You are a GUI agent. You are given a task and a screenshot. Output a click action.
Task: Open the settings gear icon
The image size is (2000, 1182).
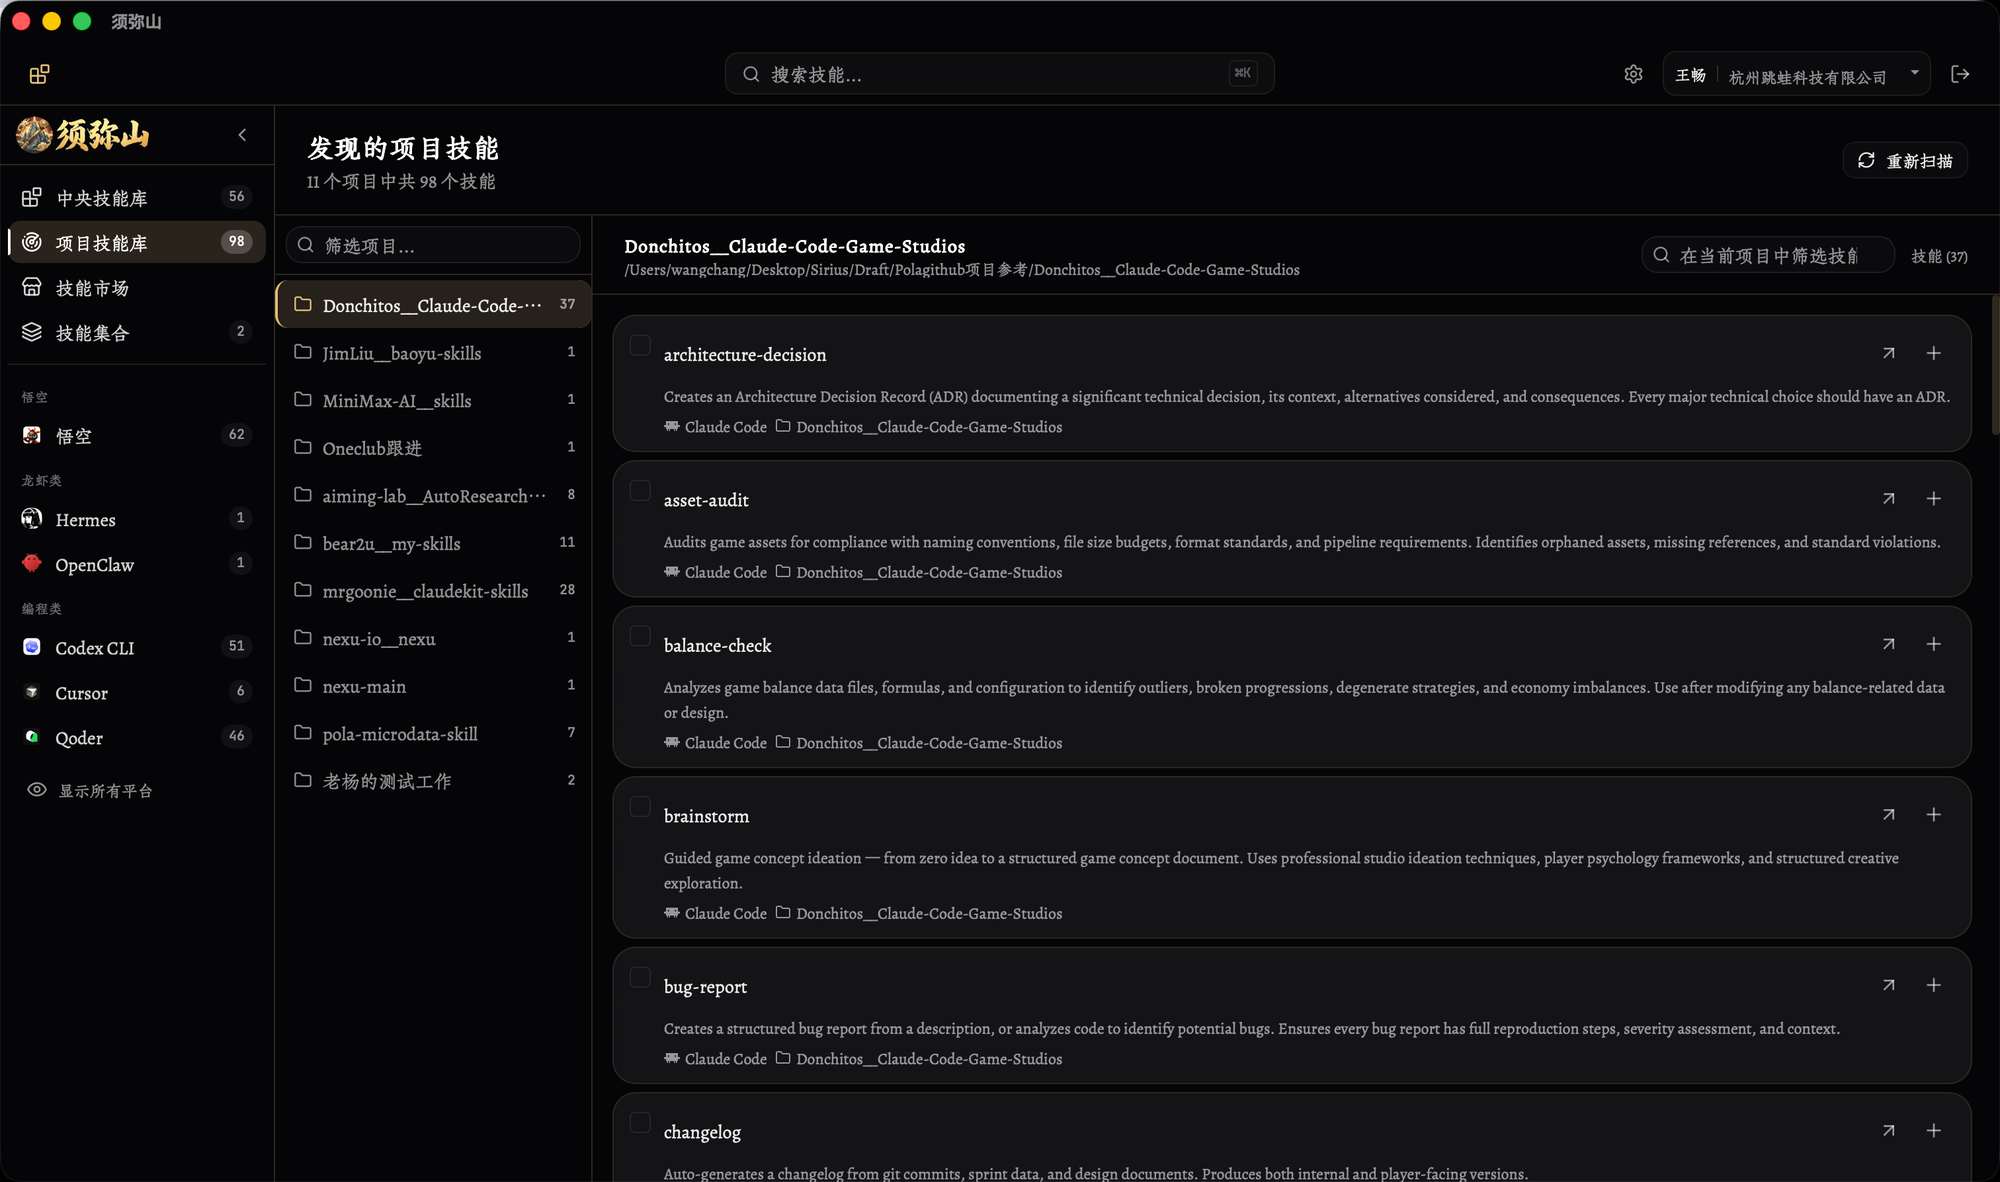(1633, 74)
